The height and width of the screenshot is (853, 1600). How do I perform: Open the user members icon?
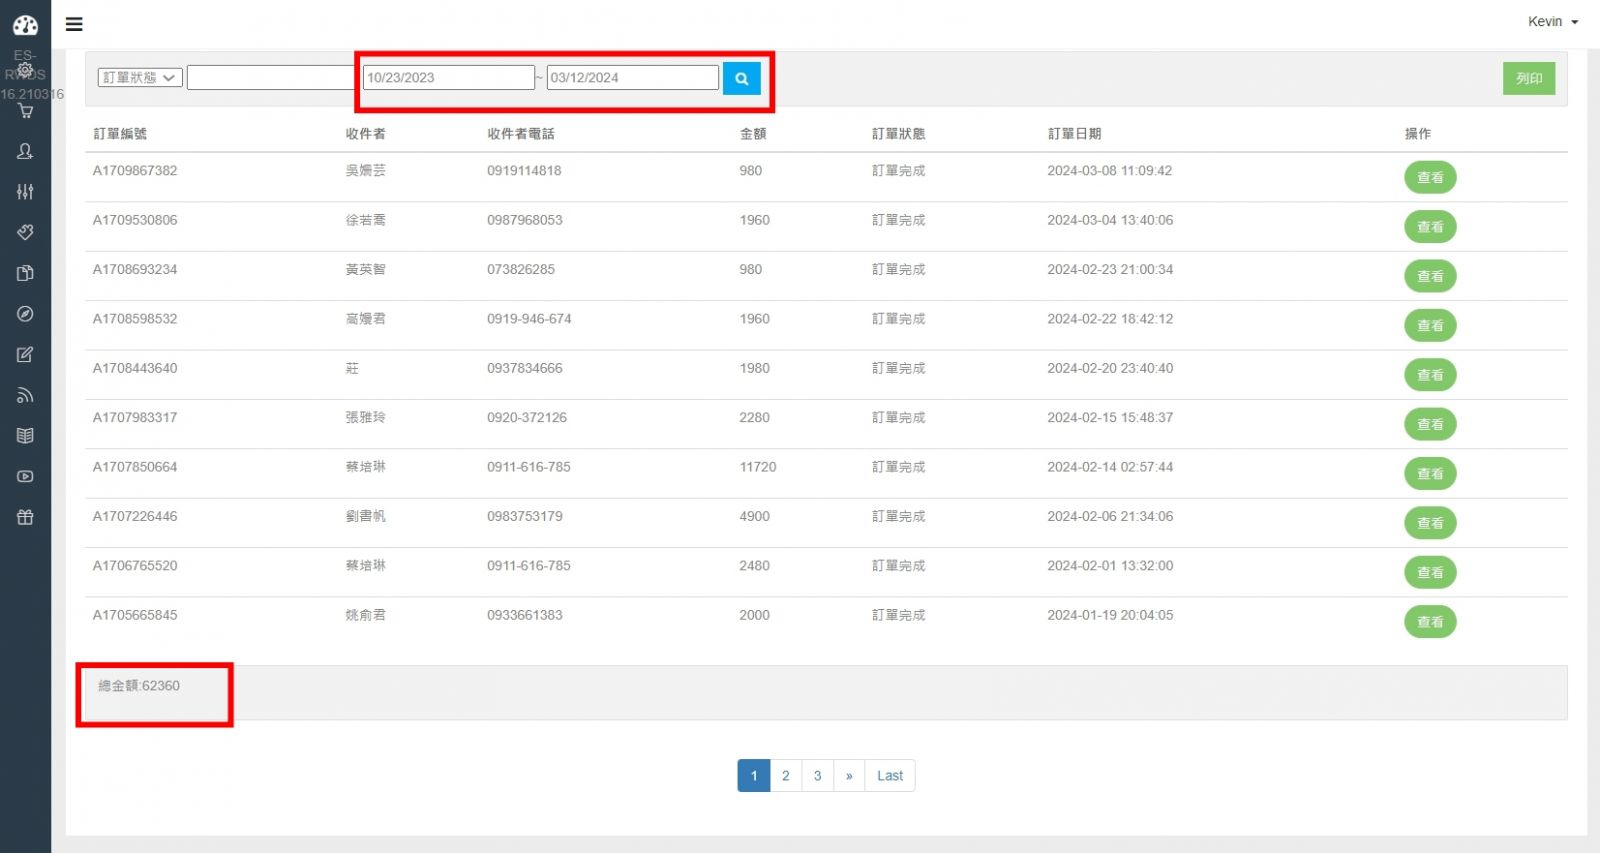pos(25,151)
